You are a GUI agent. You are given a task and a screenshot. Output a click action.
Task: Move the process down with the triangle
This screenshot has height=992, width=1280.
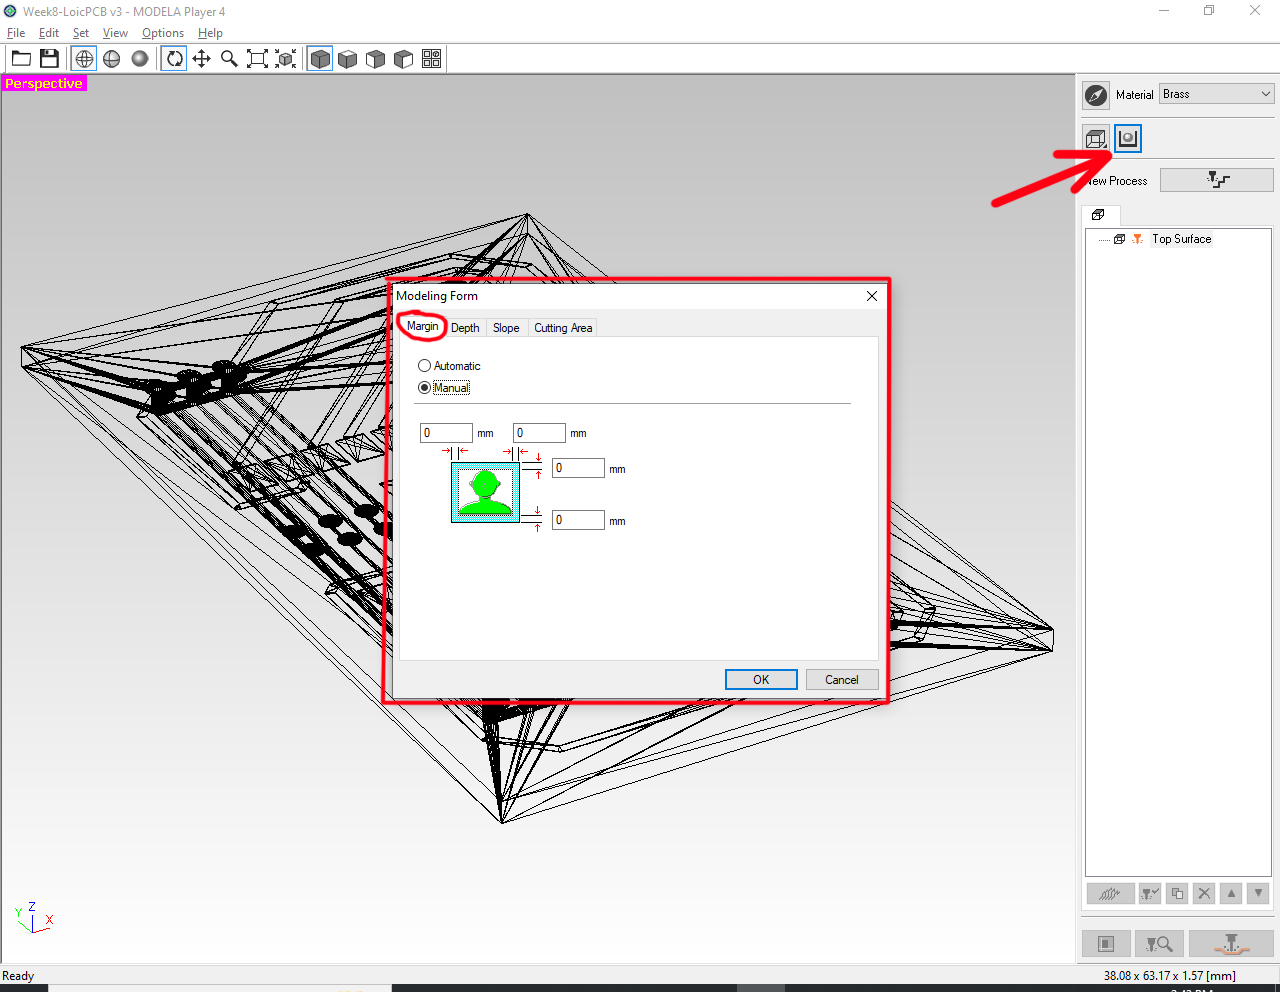1258,893
